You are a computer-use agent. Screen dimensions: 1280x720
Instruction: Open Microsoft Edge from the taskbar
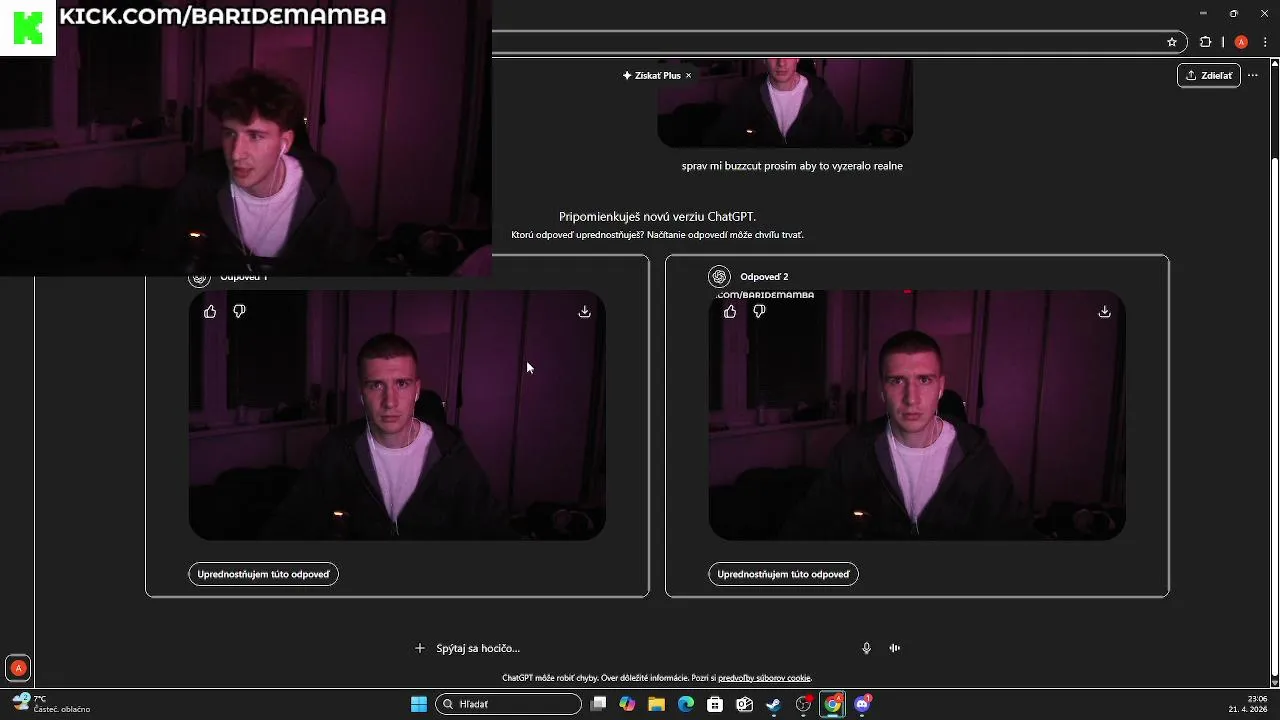click(x=686, y=704)
